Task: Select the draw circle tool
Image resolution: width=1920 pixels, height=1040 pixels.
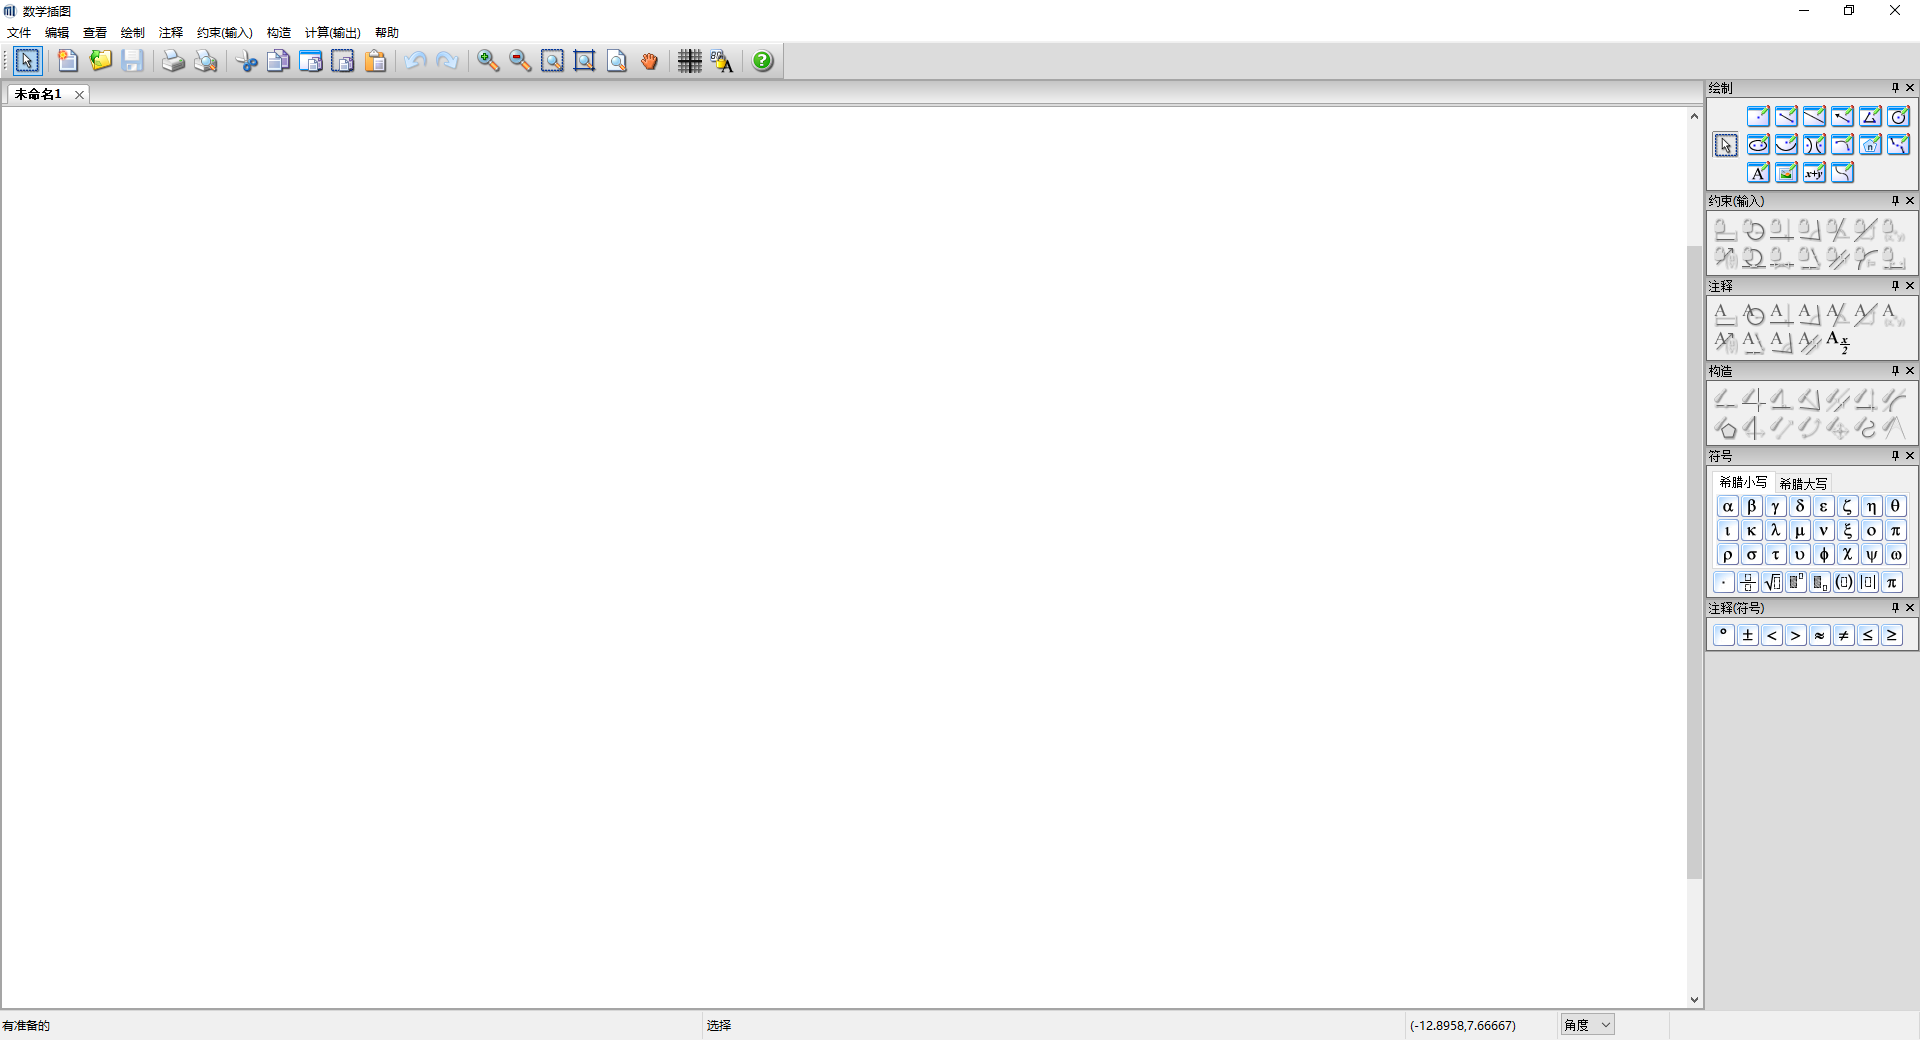Action: pos(1898,116)
